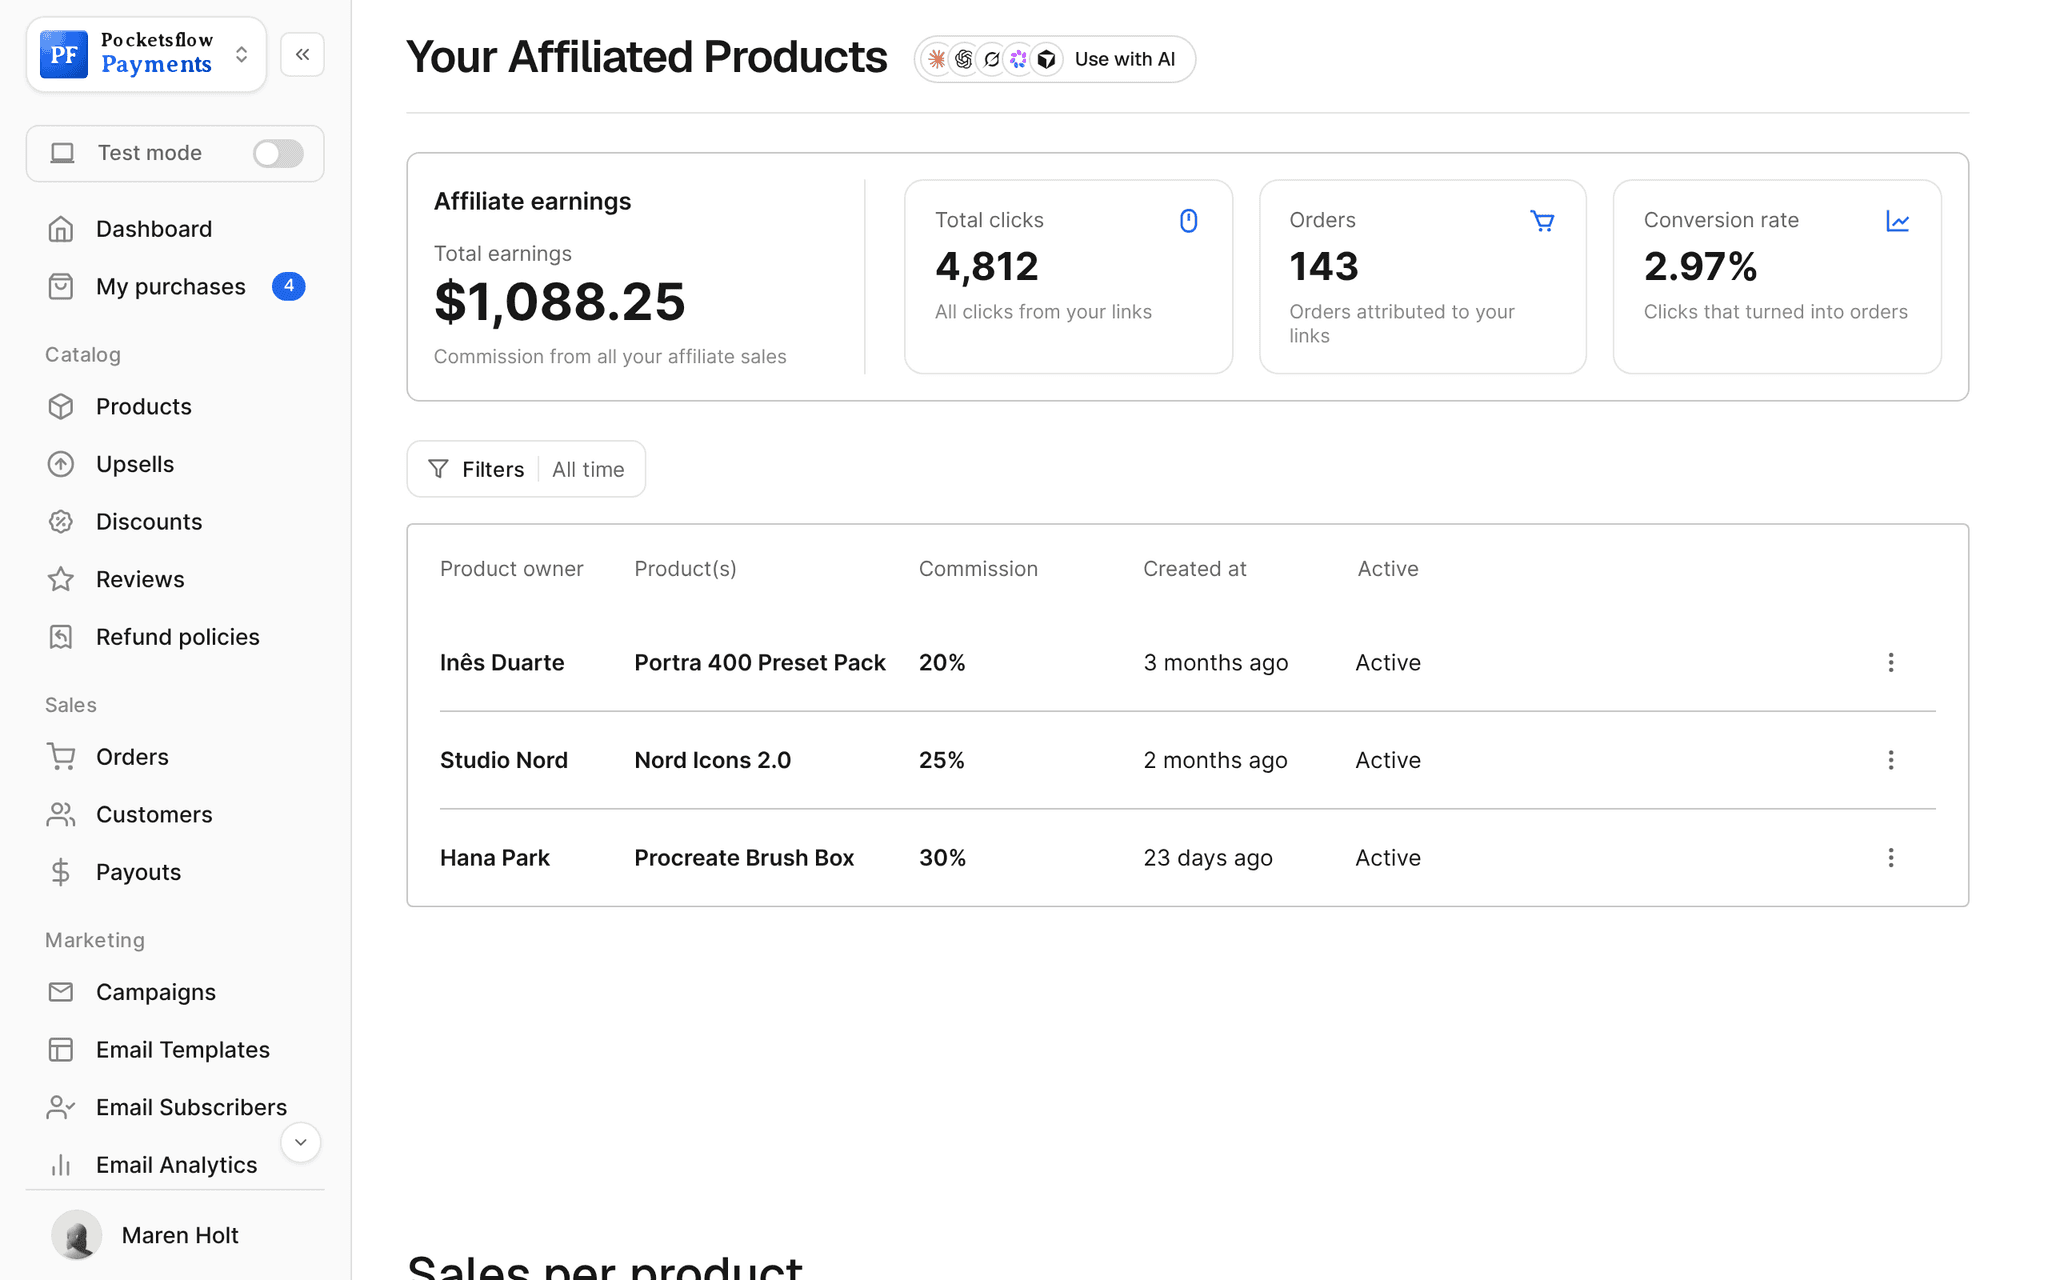Image resolution: width=2048 pixels, height=1280 pixels.
Task: Click the 30% commission value
Action: 942,858
